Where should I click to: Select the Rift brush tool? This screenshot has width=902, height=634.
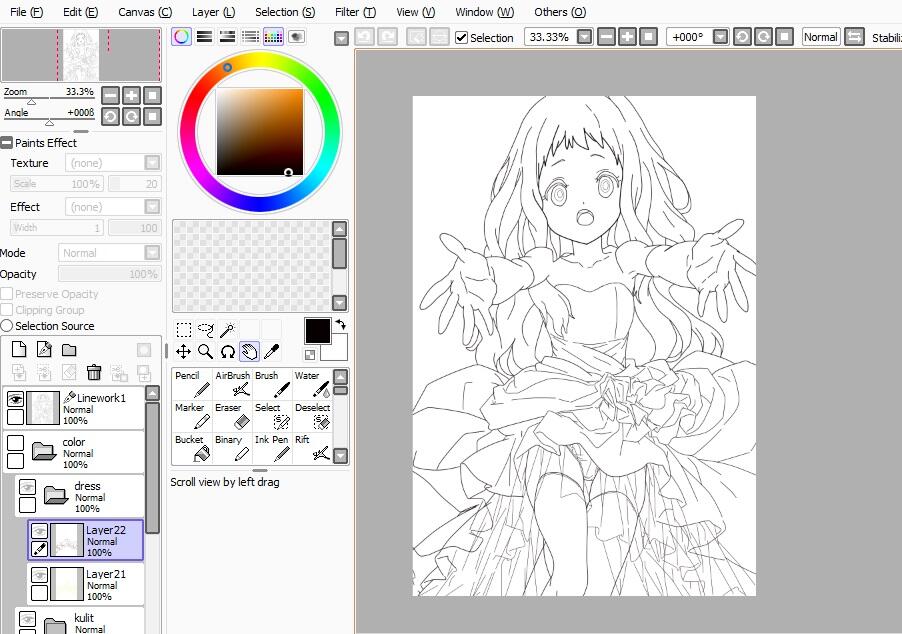tap(312, 448)
